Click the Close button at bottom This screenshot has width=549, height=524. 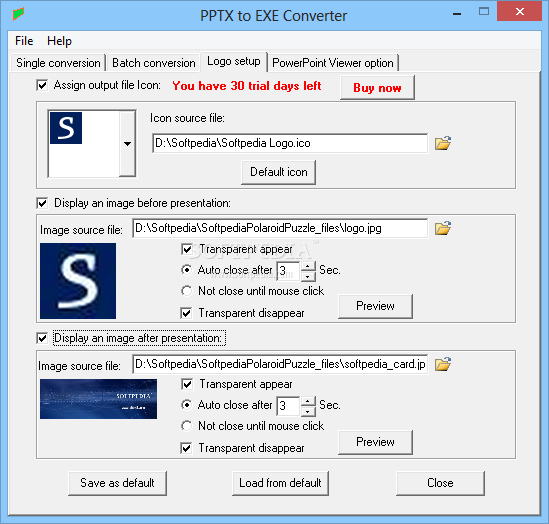tap(440, 483)
